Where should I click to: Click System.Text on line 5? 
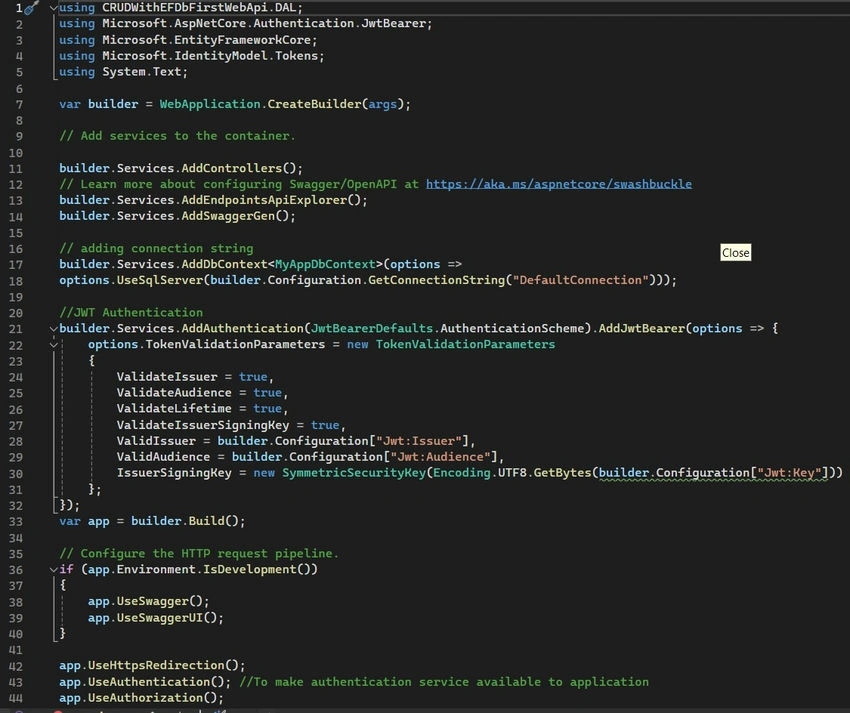pyautogui.click(x=141, y=72)
